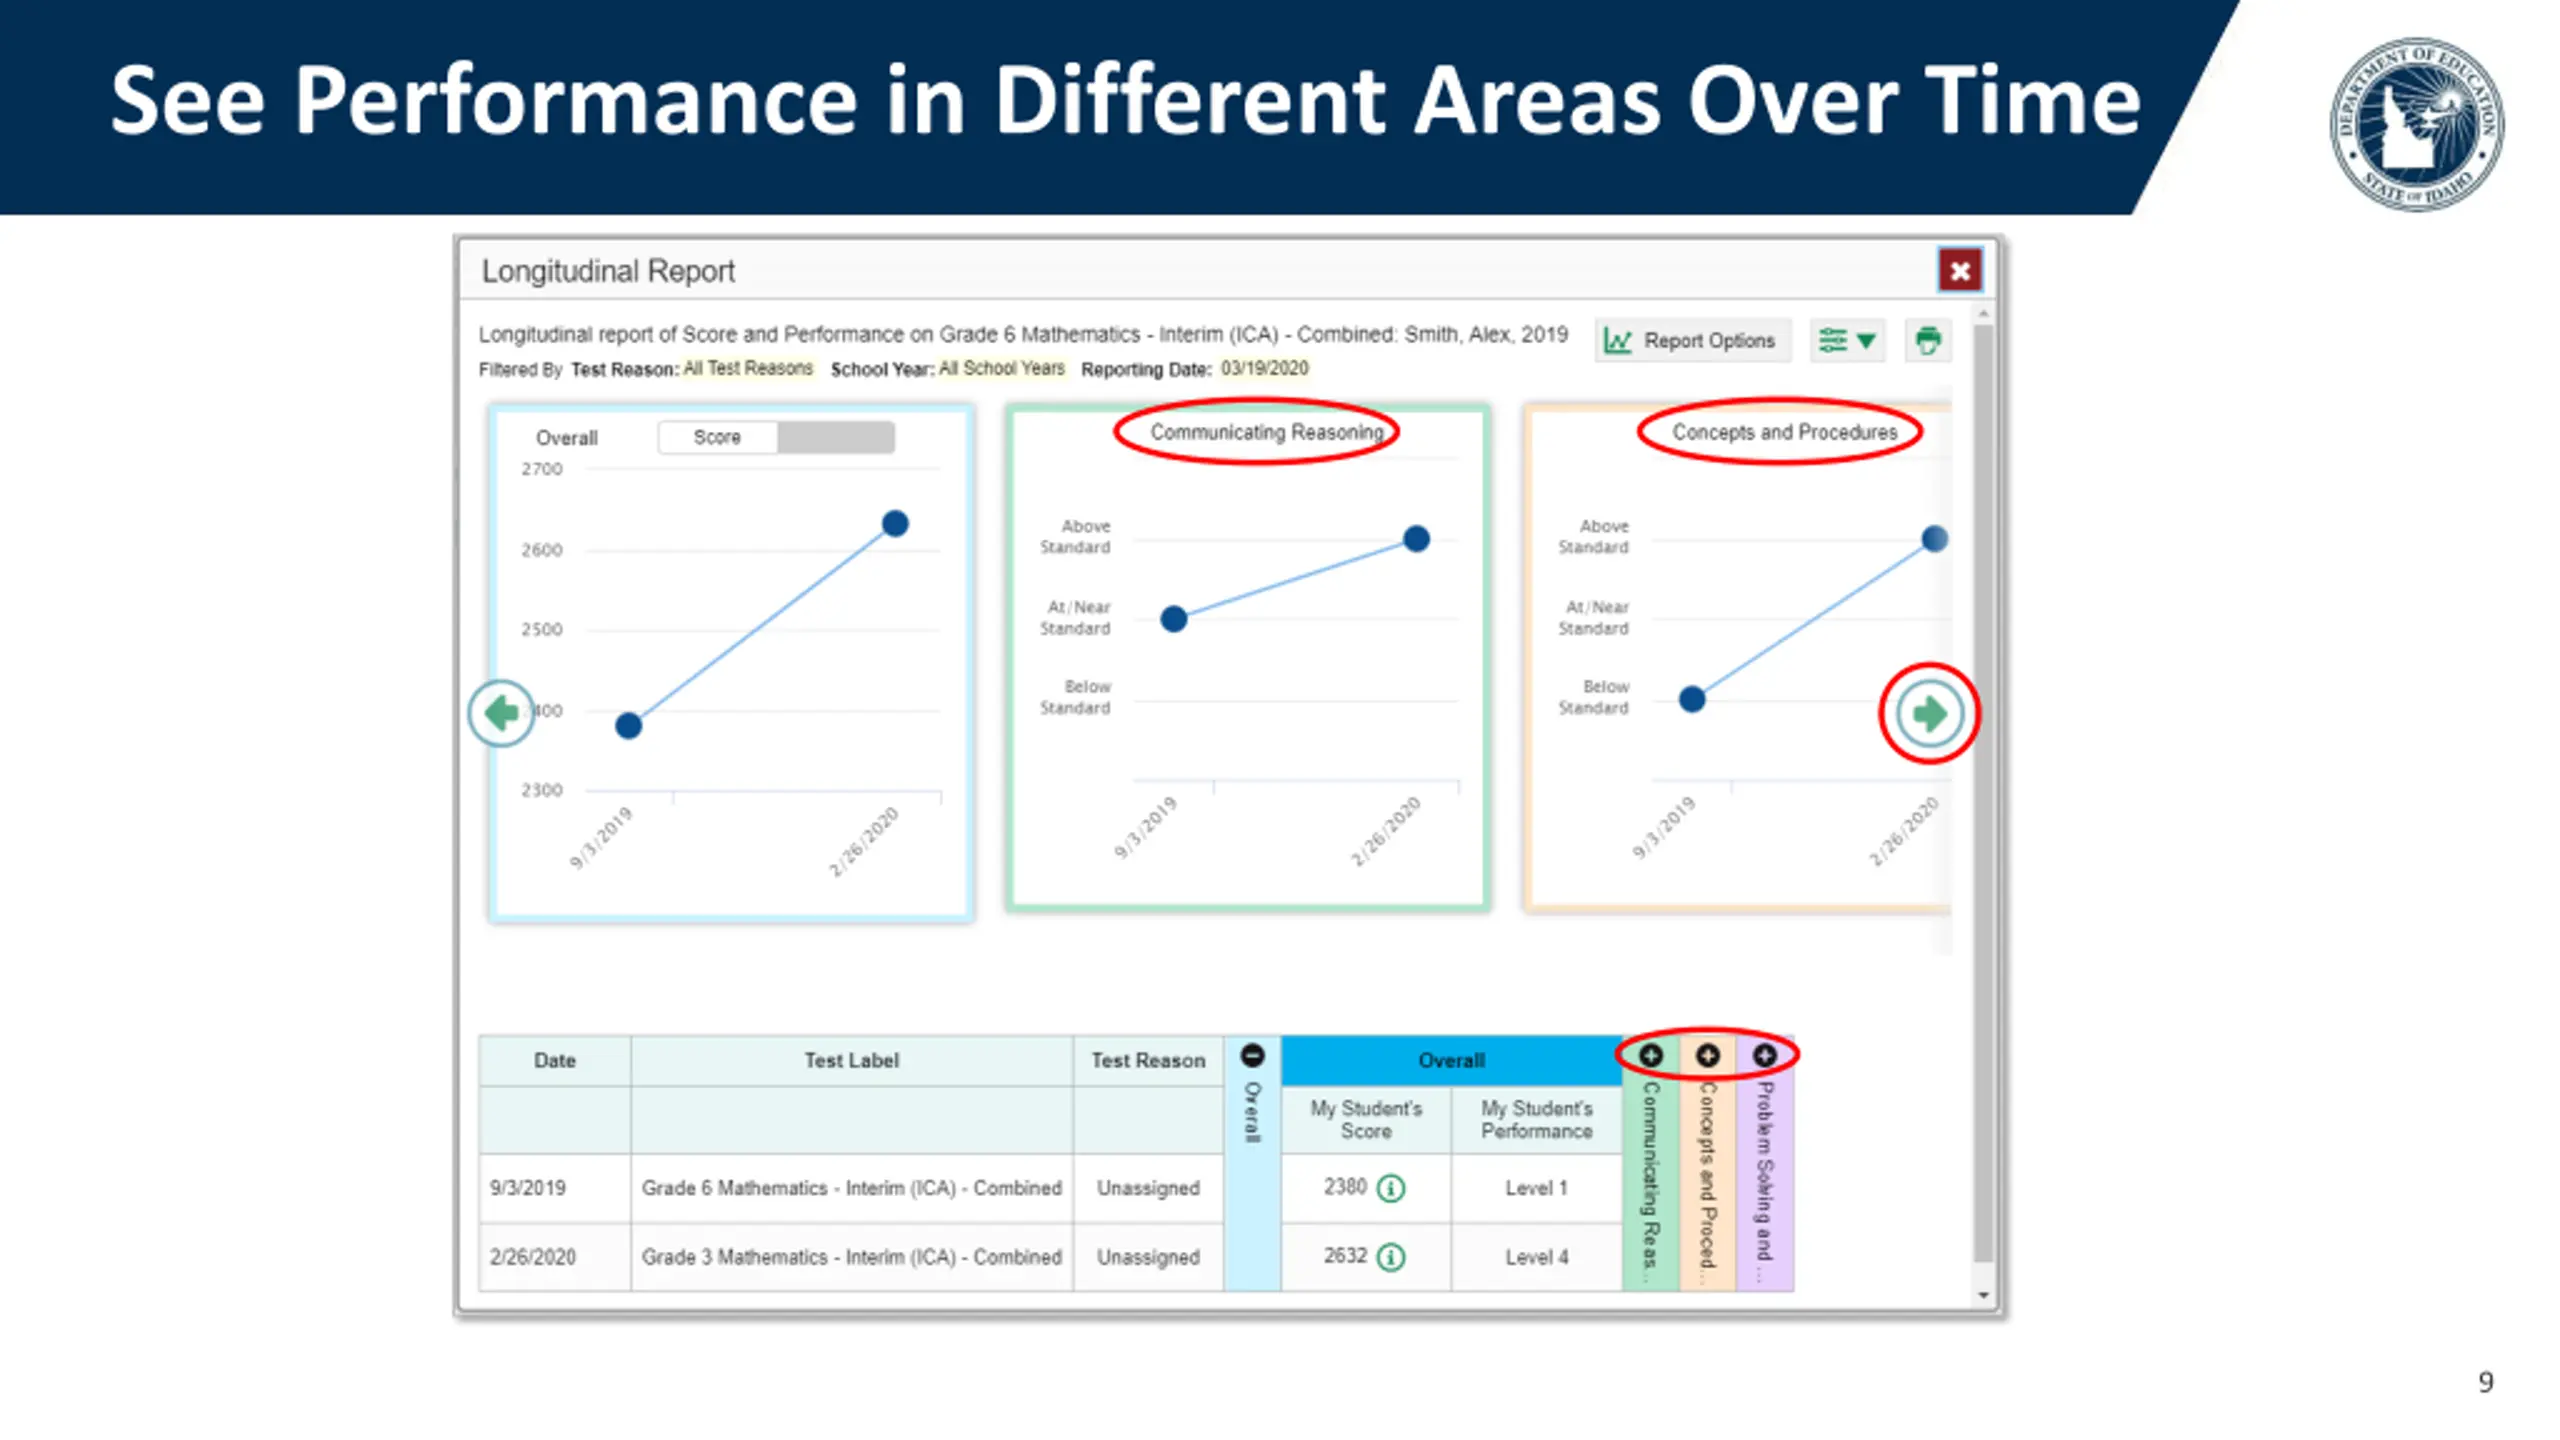Collapse the Overall column with minus icon

[1252, 1056]
